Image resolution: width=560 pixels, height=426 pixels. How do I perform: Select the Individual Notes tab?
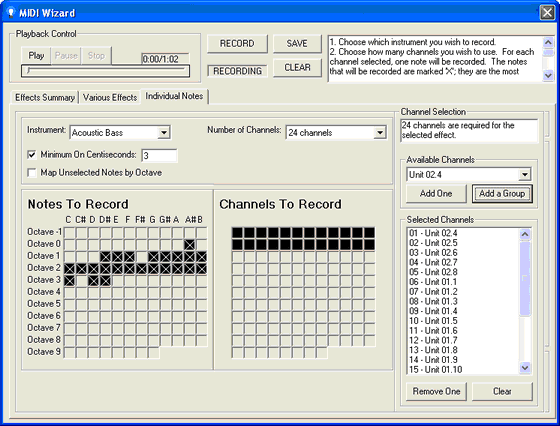174,96
